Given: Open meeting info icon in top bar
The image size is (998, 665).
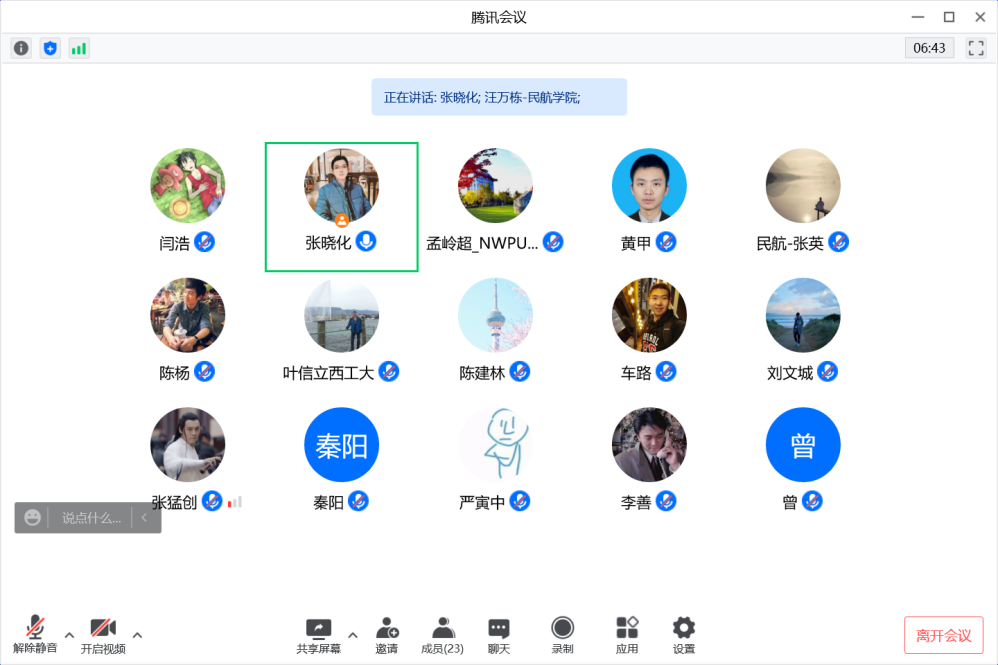Looking at the screenshot, I should pyautogui.click(x=21, y=48).
